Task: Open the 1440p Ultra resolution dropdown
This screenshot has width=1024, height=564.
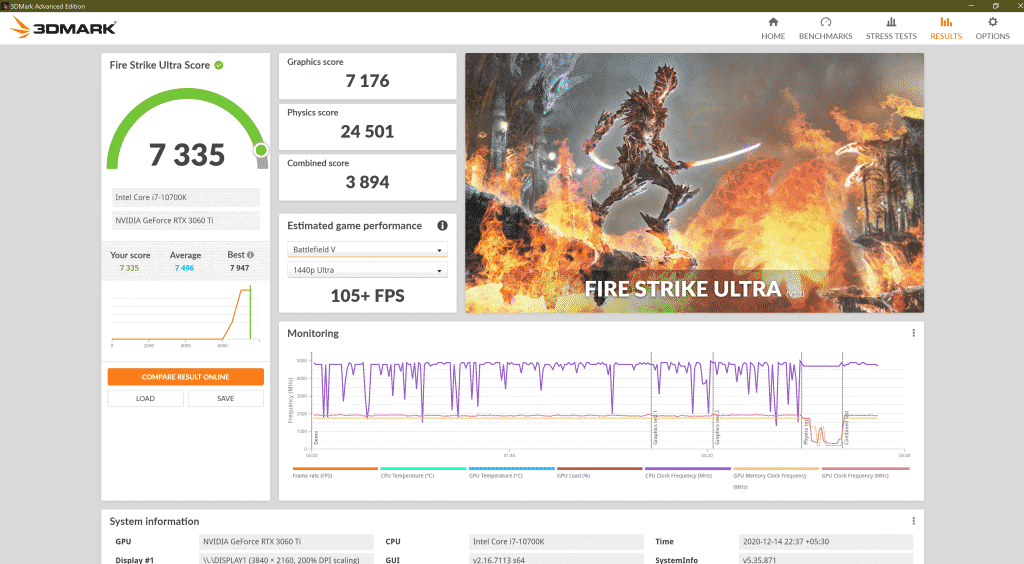Action: coord(367,270)
